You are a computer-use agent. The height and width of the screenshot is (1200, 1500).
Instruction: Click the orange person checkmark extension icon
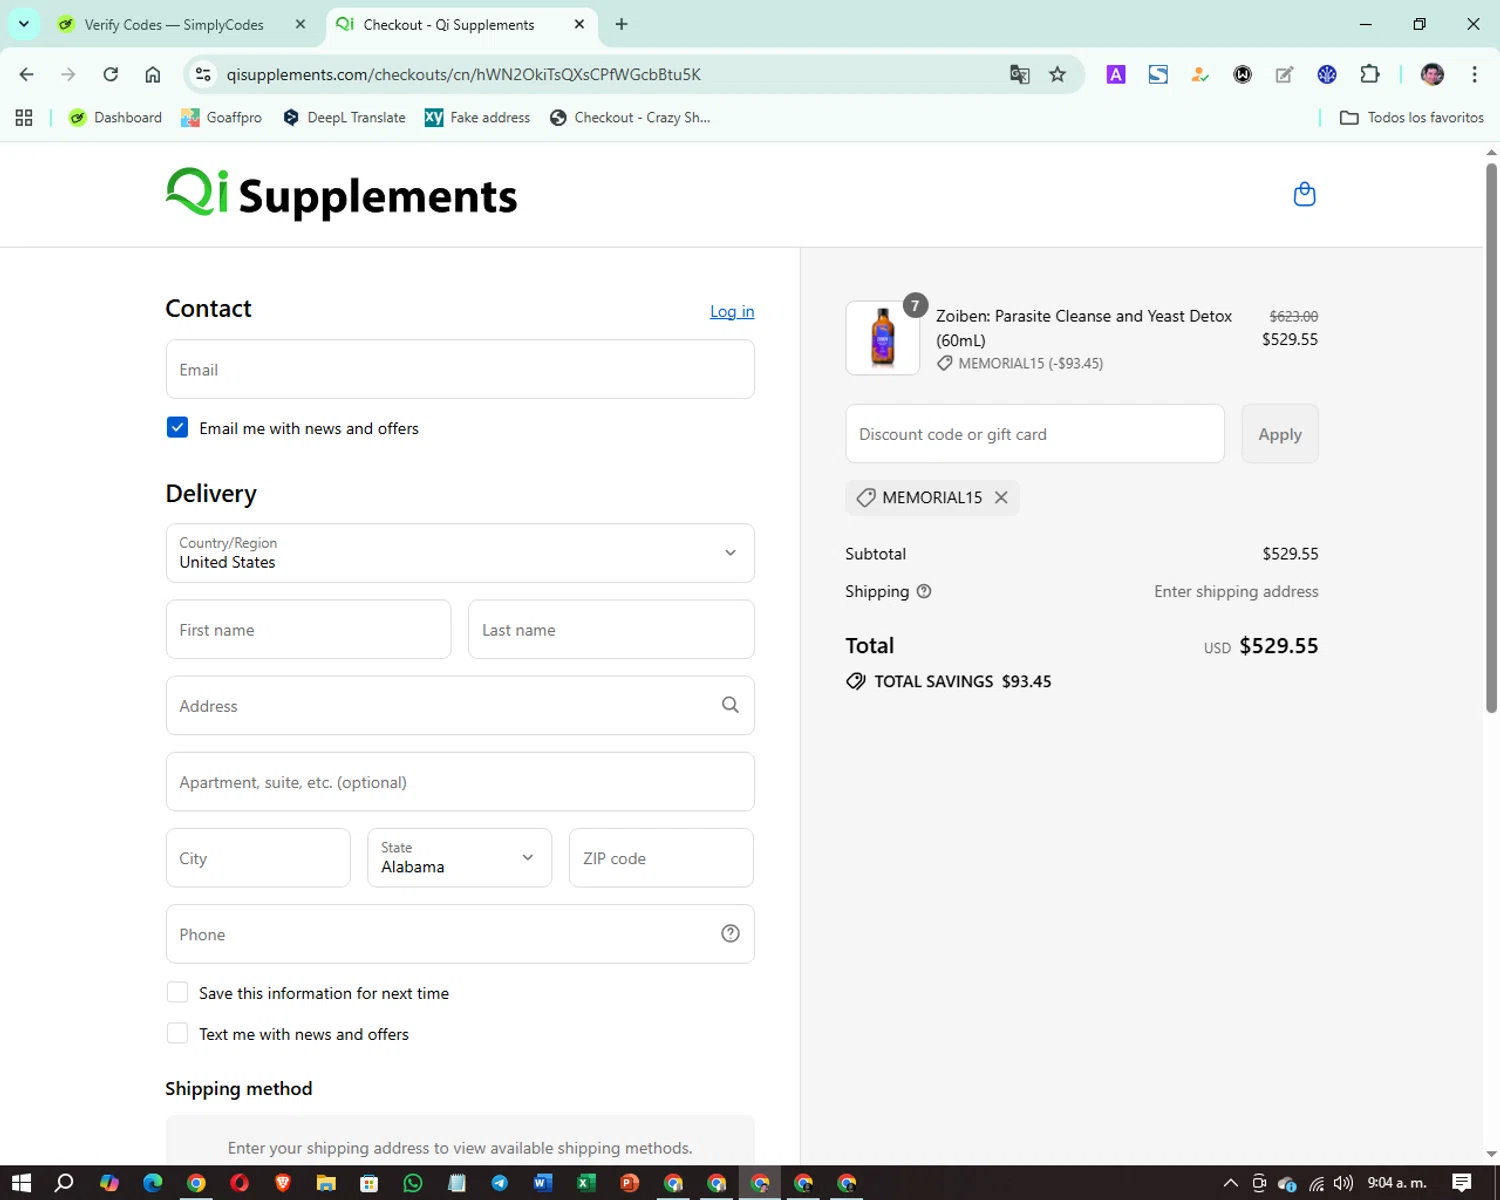(1200, 74)
